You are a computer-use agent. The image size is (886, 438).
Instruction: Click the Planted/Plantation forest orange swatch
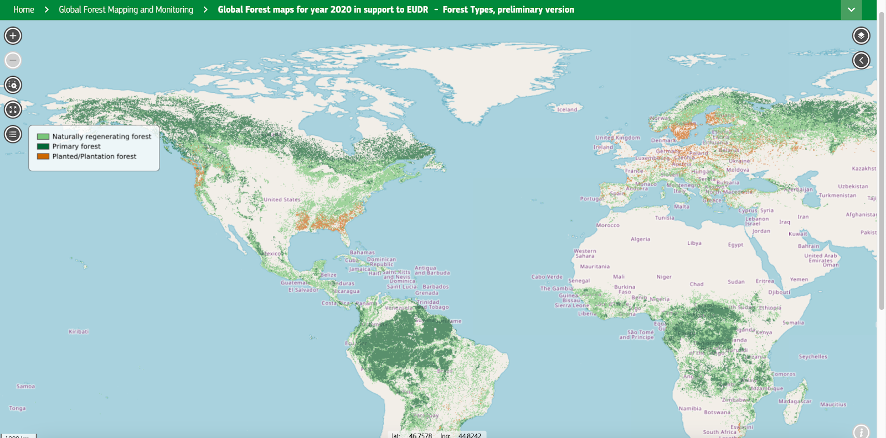pyautogui.click(x=43, y=157)
